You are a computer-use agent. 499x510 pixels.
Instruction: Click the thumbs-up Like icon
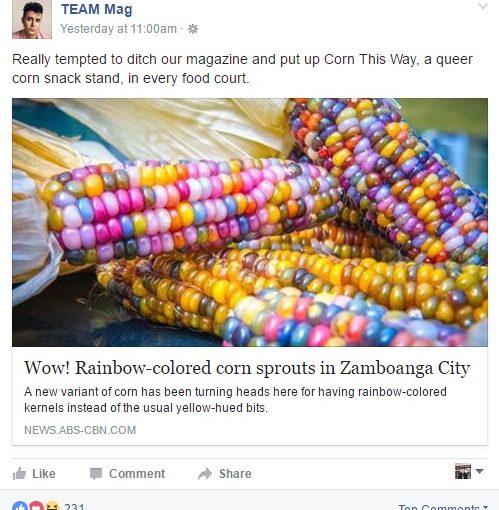tap(19, 474)
